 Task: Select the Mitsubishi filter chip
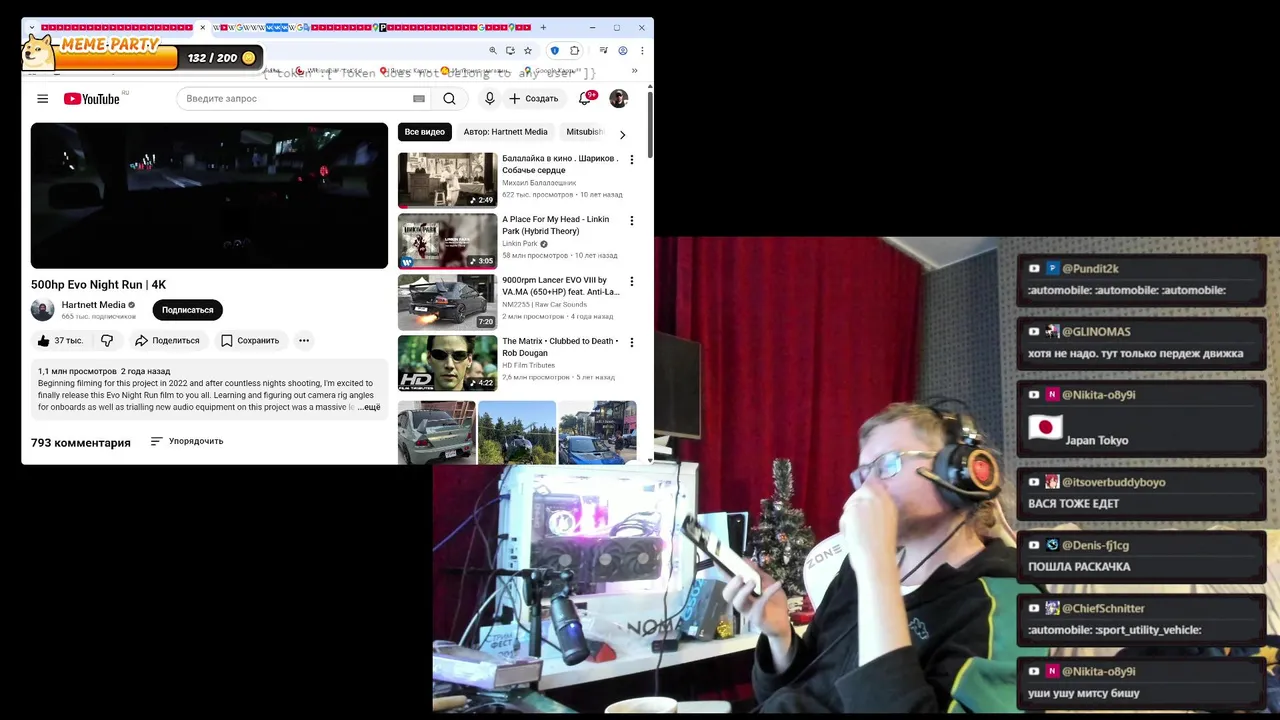(586, 132)
